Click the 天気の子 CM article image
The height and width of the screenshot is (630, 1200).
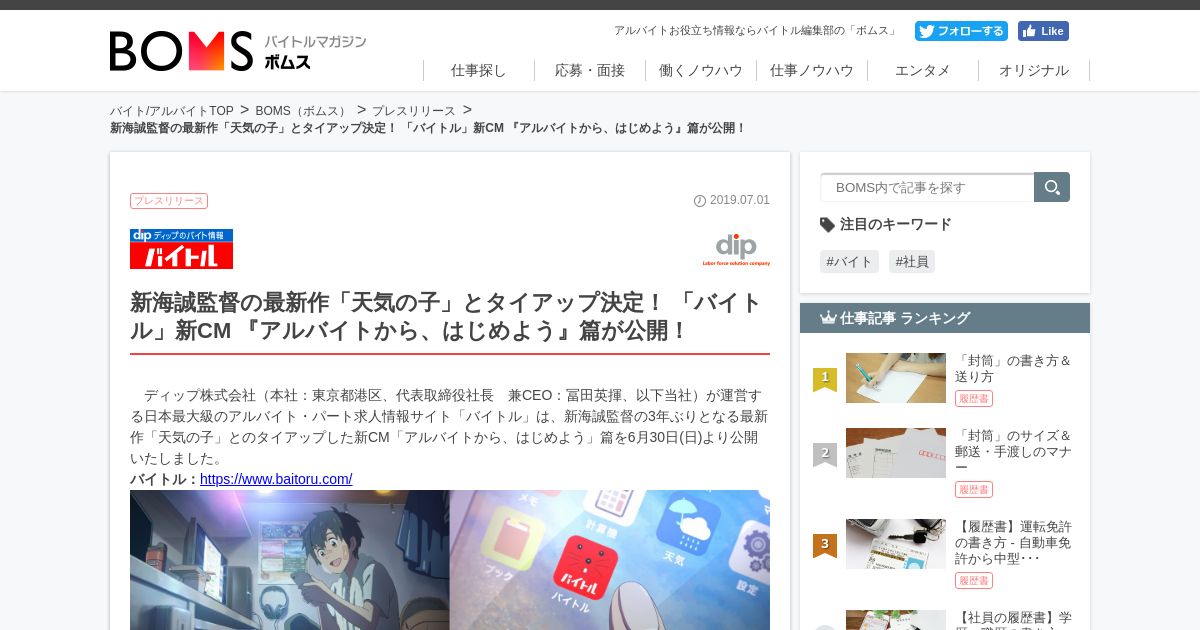tap(450, 560)
